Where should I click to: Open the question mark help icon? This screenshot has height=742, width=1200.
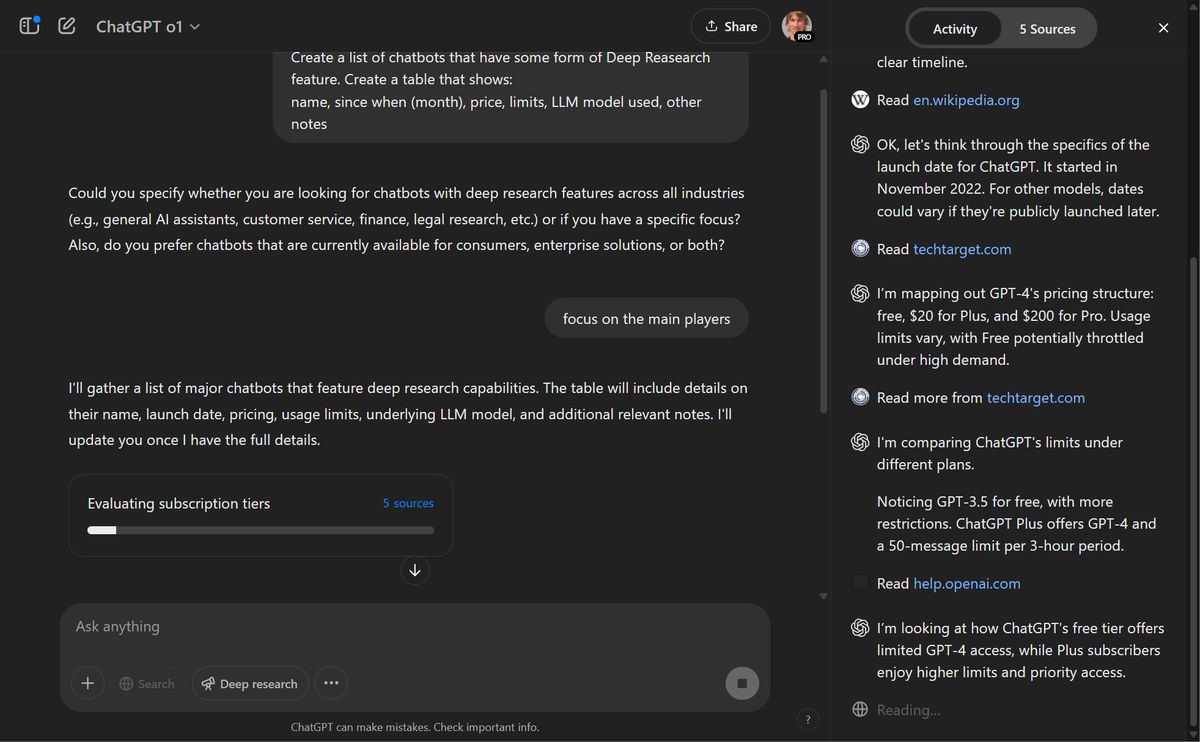808,719
